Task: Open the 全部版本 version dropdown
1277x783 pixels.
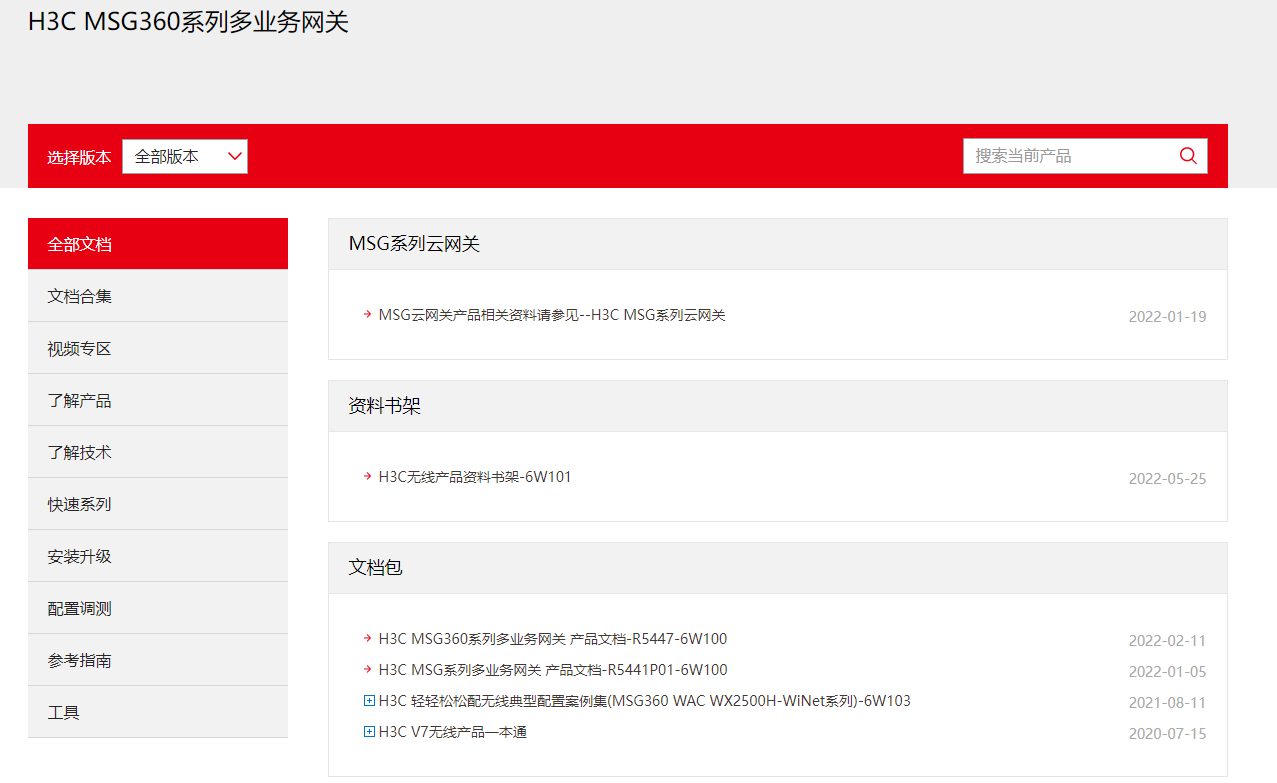Action: click(x=185, y=156)
